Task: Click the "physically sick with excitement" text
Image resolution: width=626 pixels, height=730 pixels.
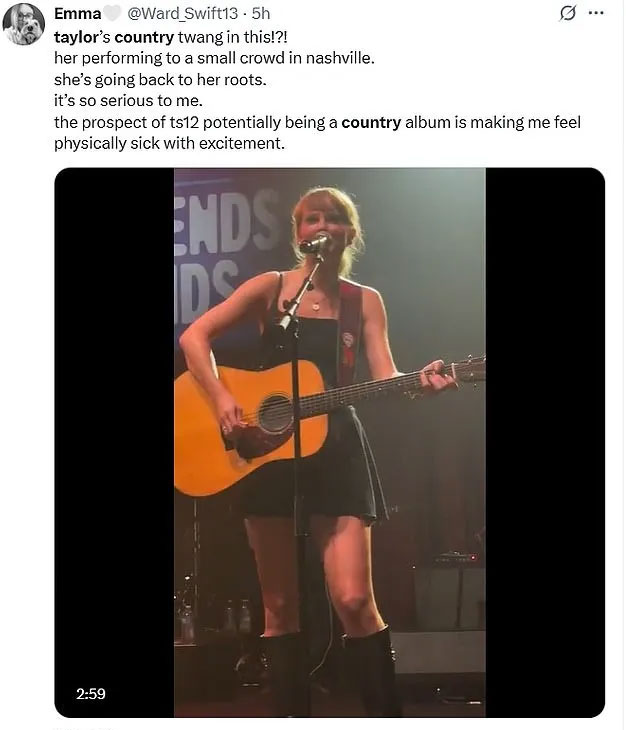Action: pos(170,143)
